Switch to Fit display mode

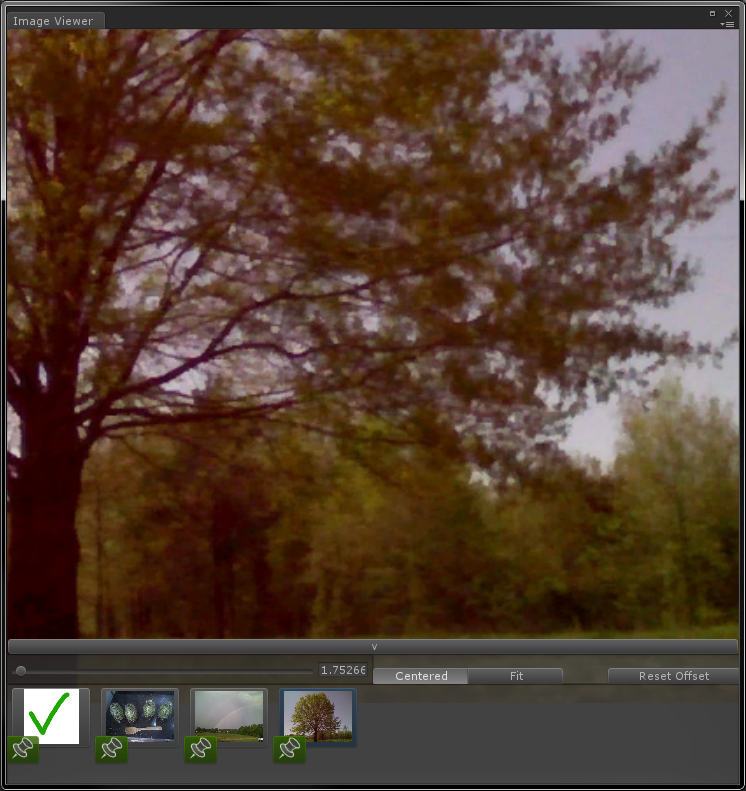point(516,676)
